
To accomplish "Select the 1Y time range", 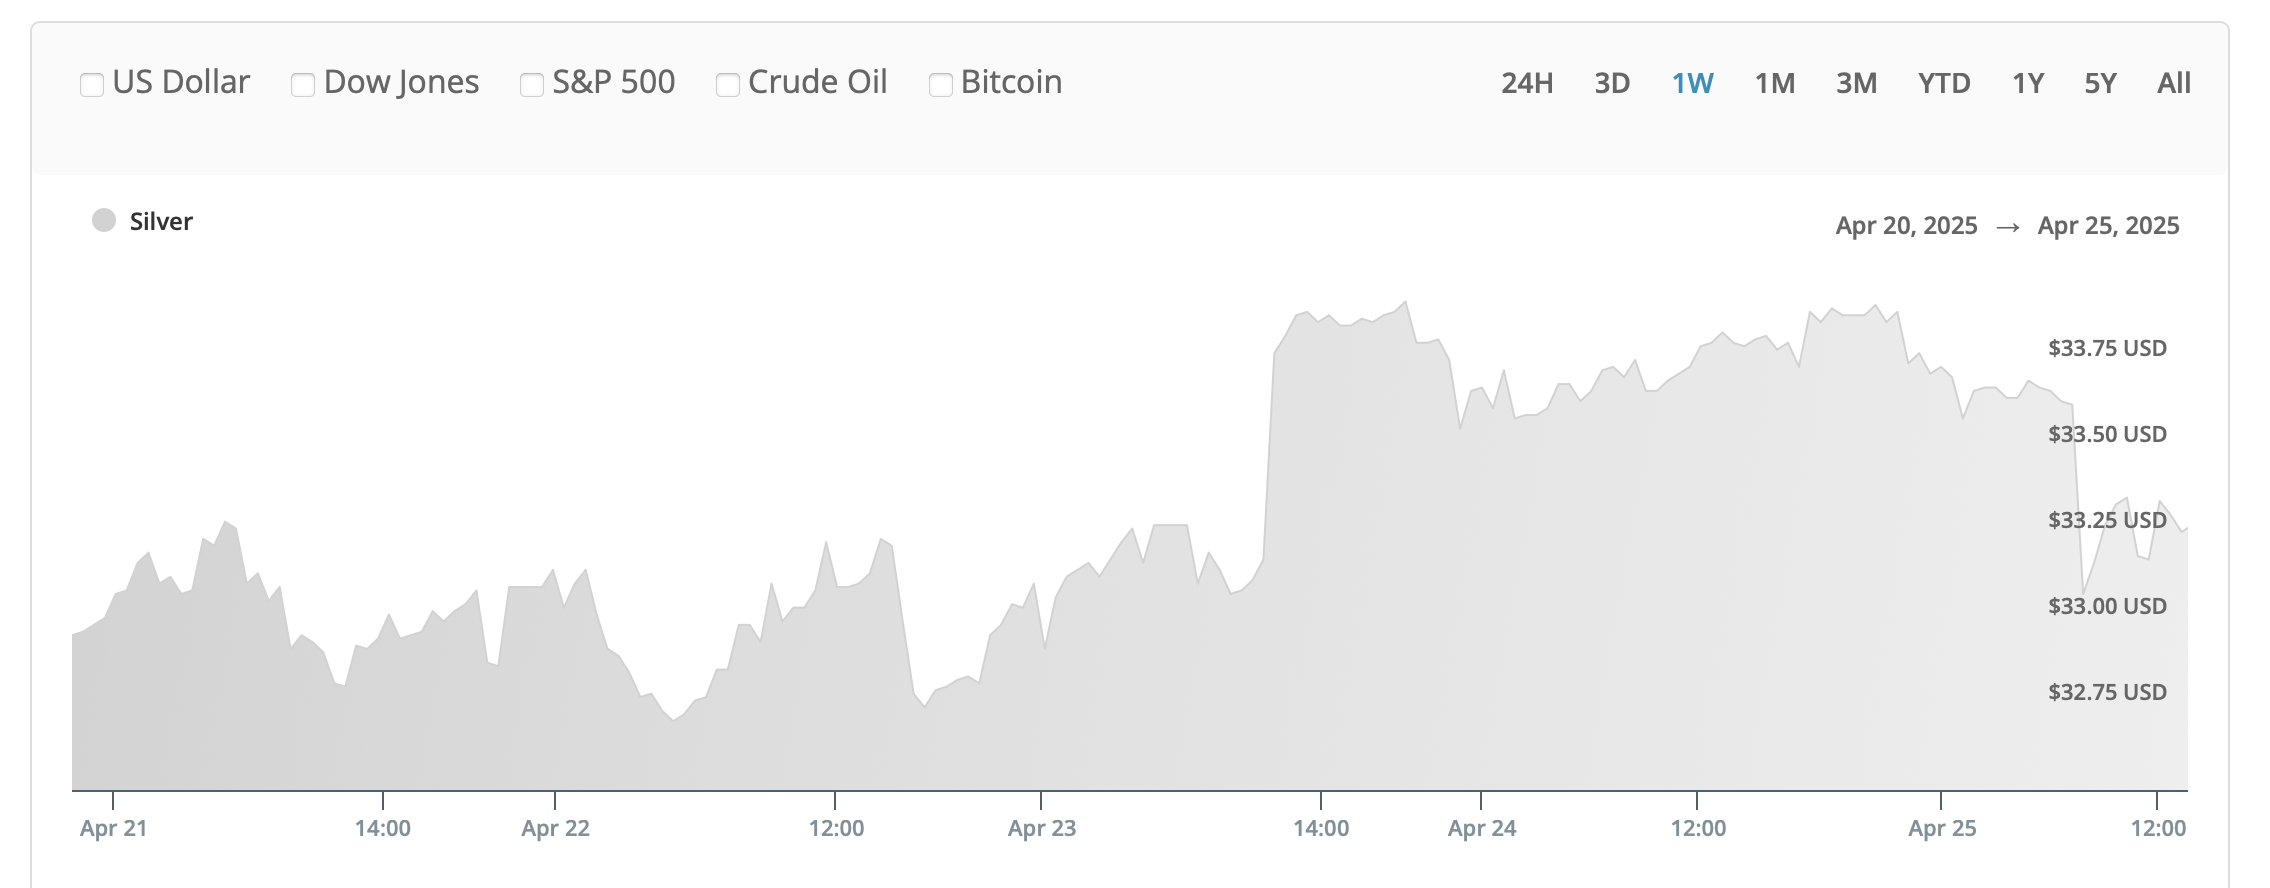I will [2028, 83].
